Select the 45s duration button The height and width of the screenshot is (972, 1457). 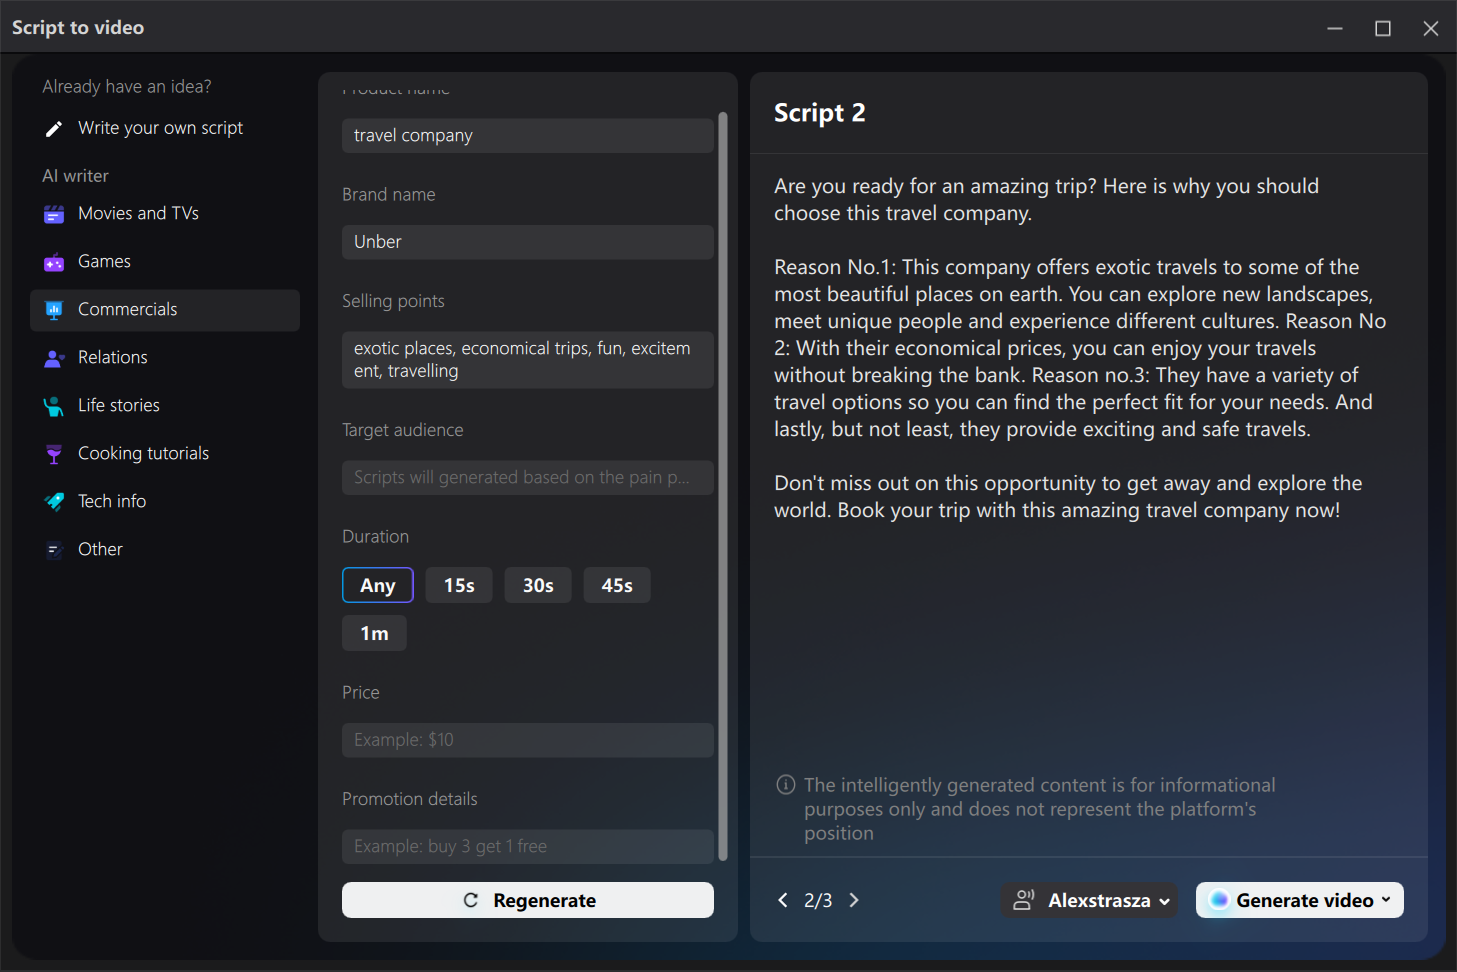pos(617,585)
